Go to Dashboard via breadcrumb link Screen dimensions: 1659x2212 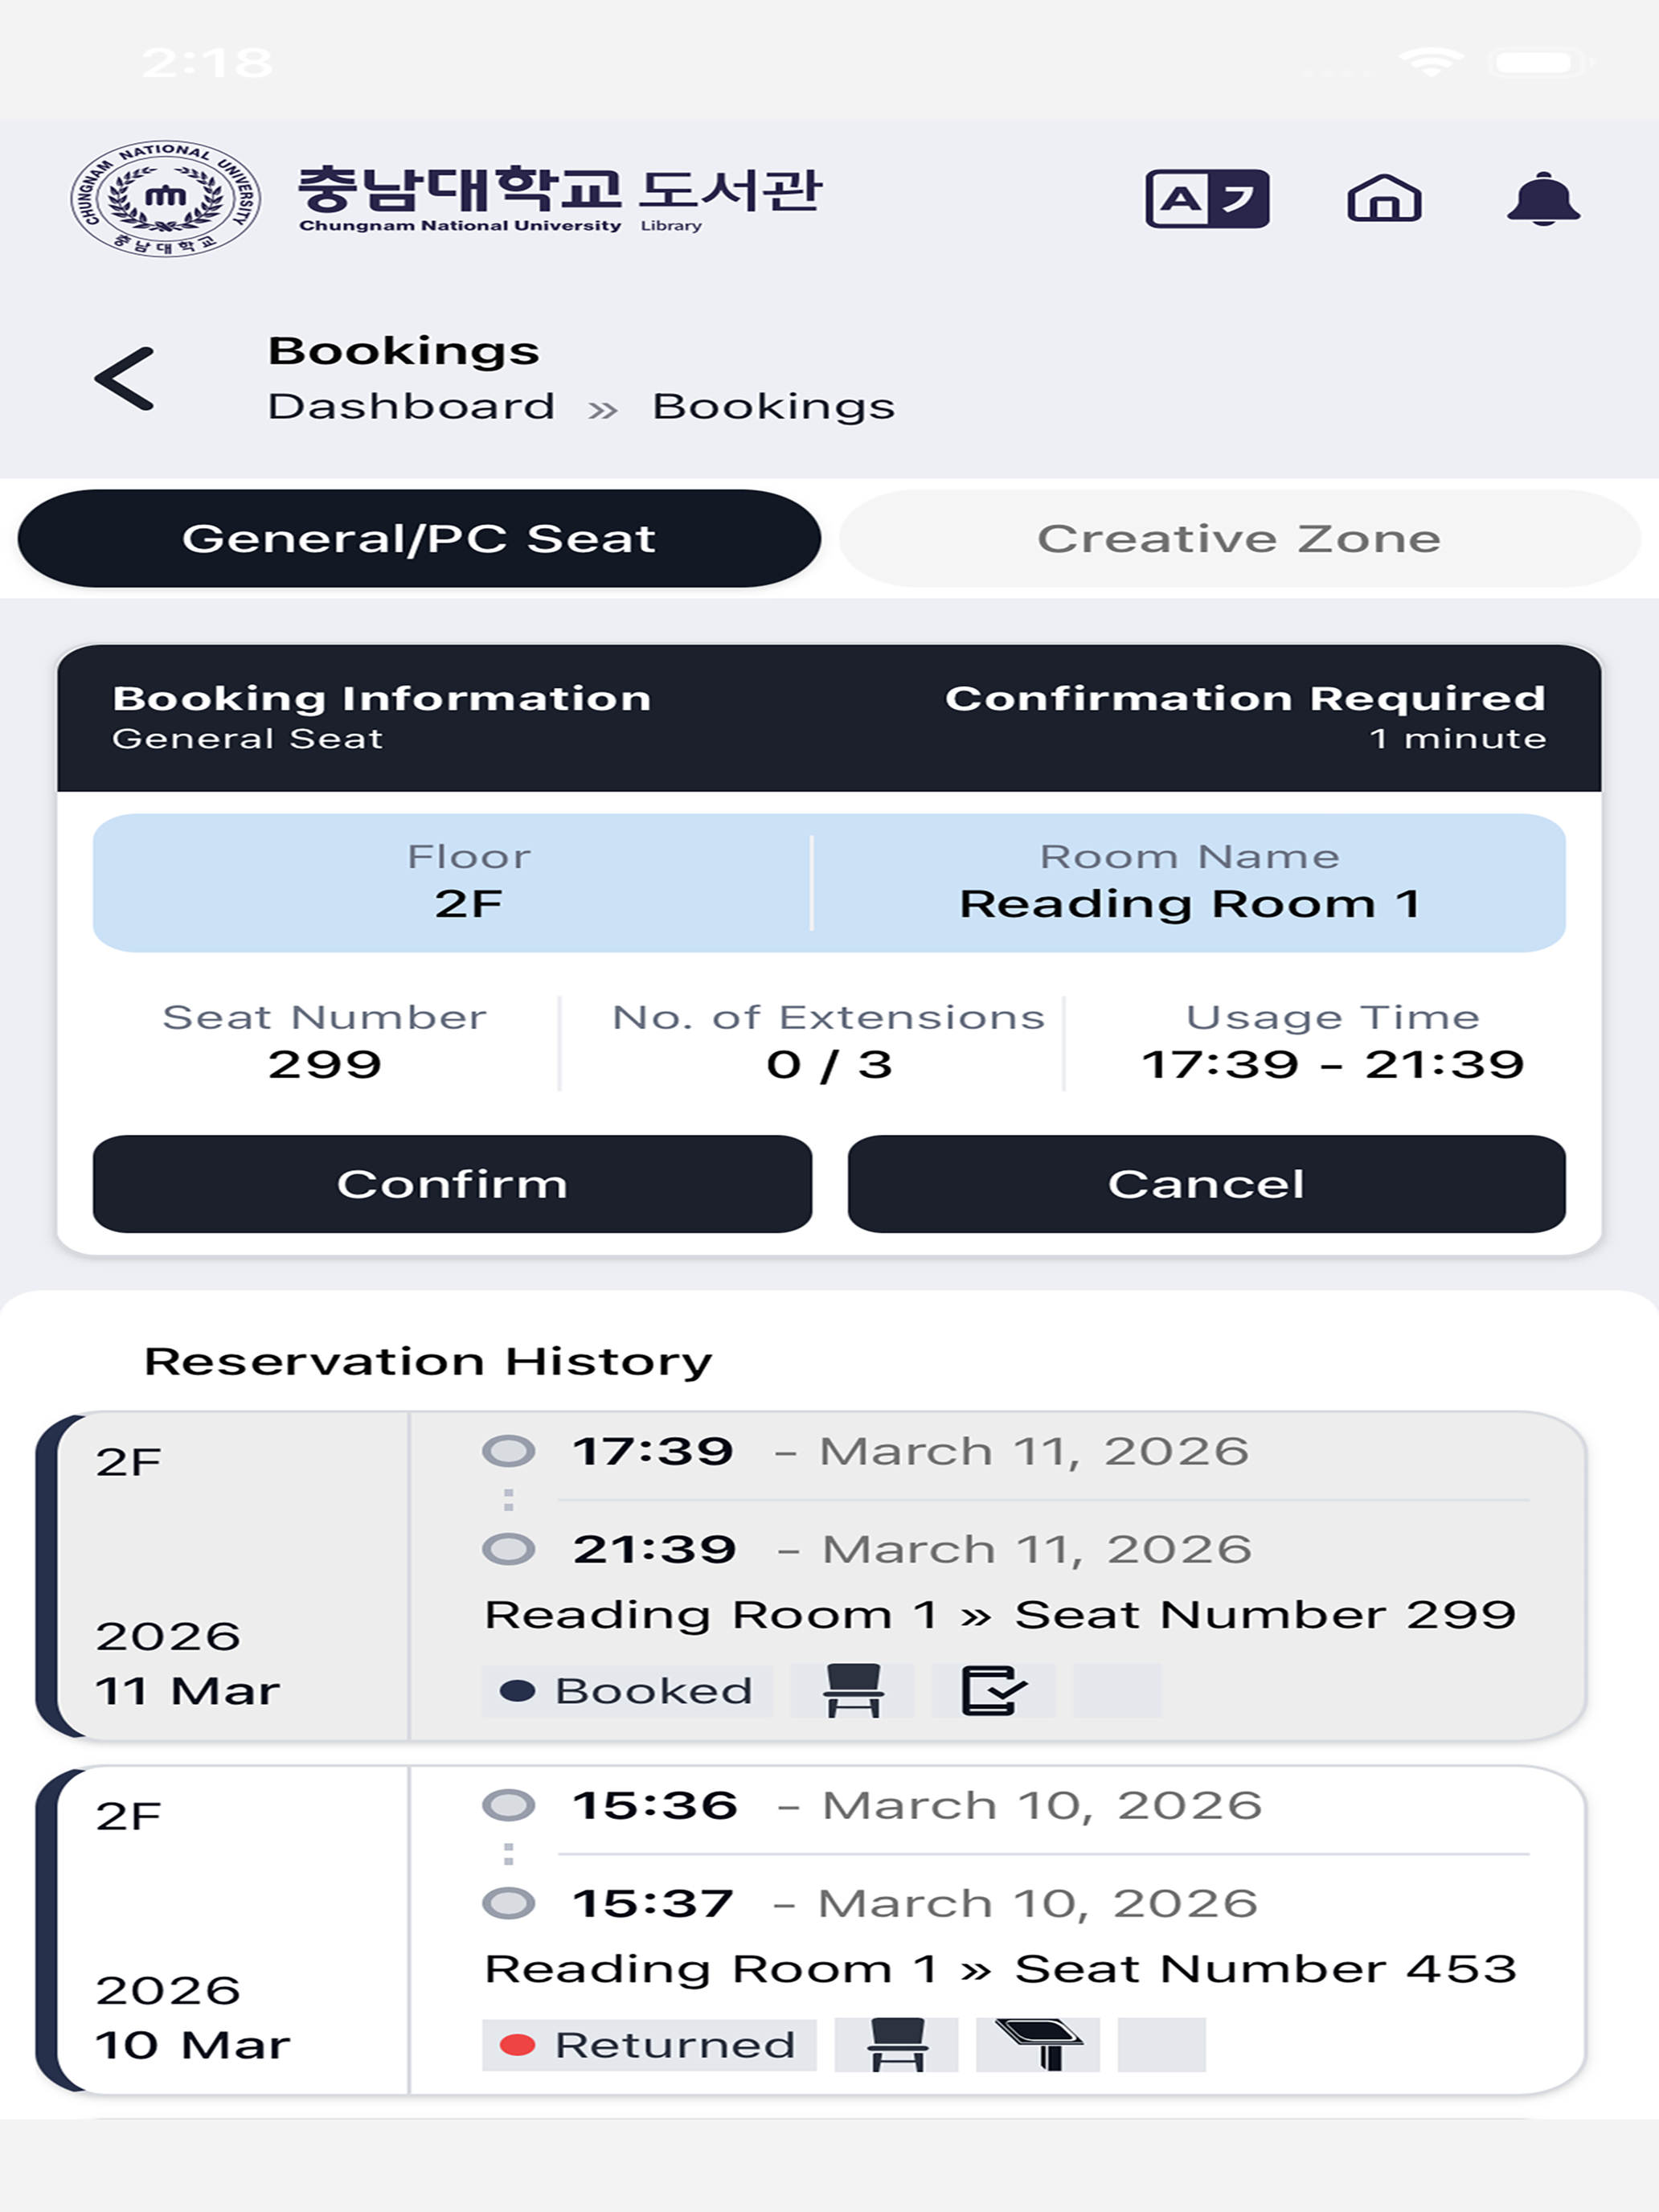(411, 407)
